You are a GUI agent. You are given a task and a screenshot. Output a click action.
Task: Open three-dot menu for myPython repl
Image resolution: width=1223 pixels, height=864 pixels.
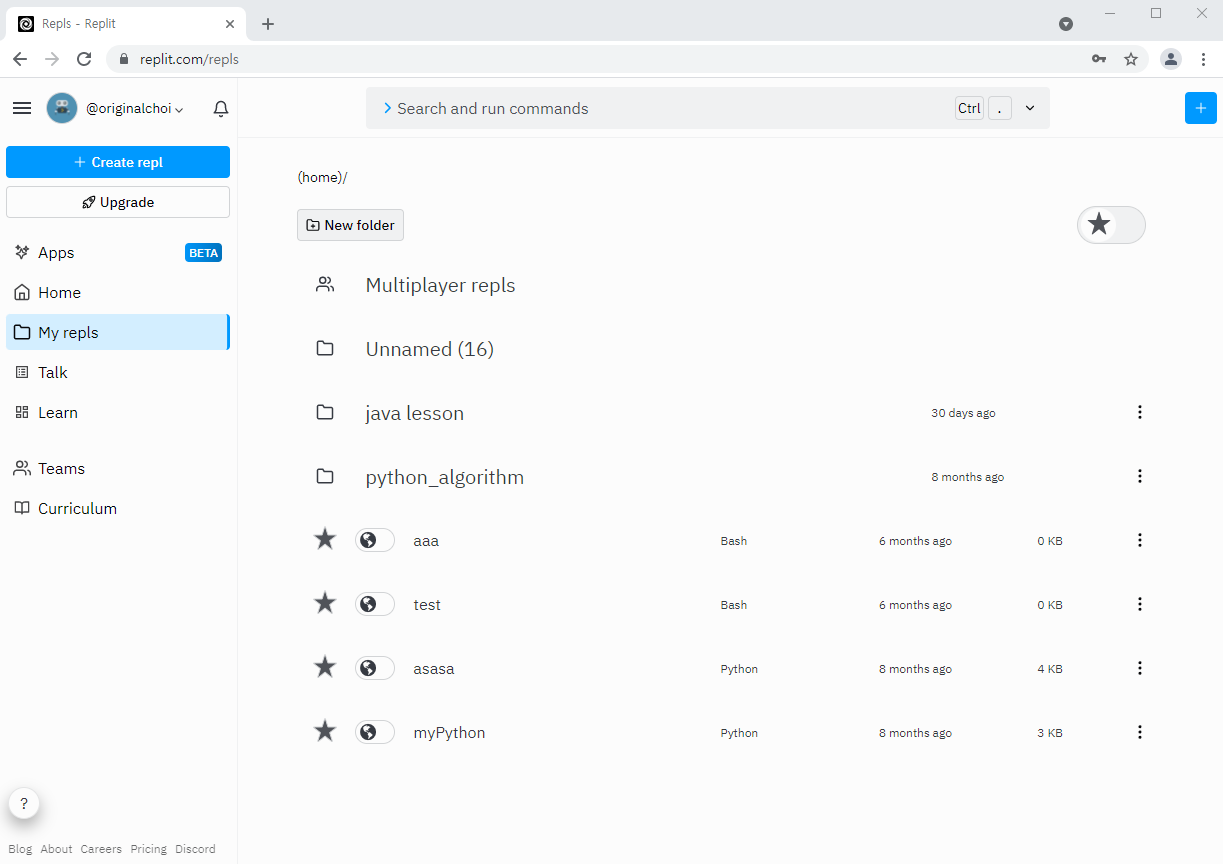click(x=1140, y=732)
